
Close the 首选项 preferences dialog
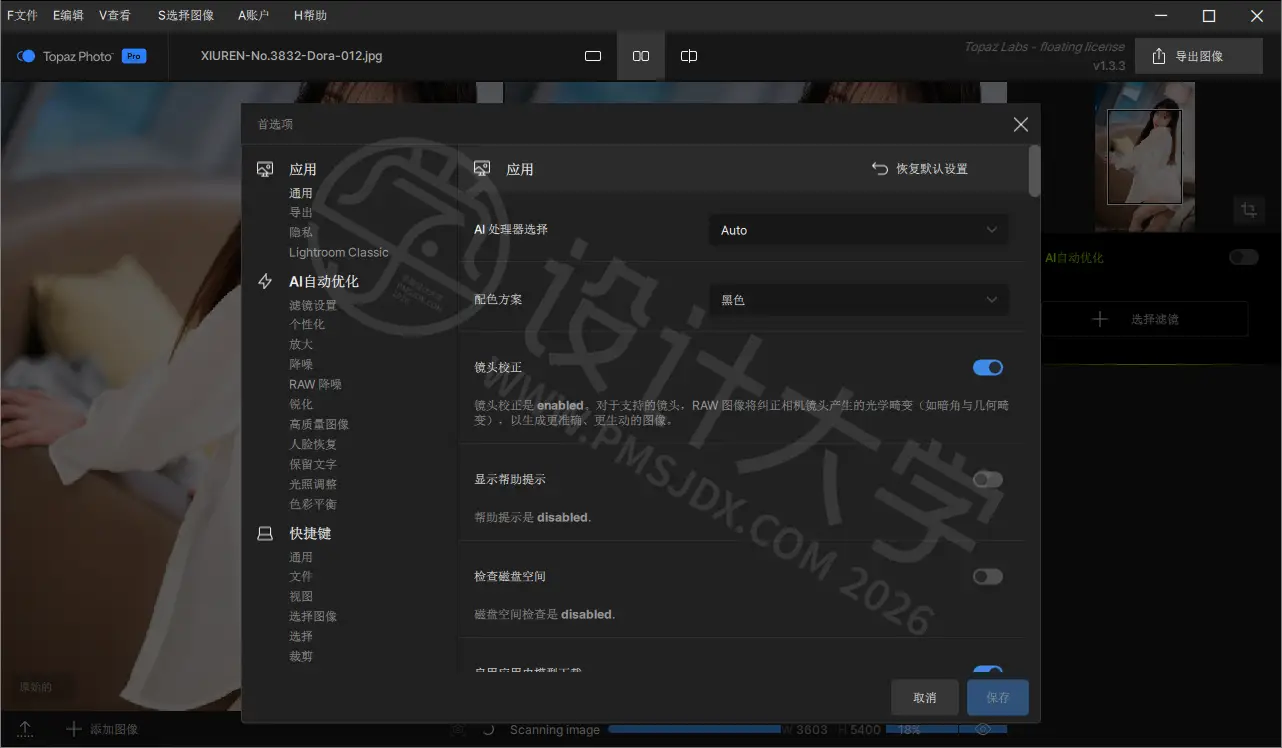point(1020,124)
